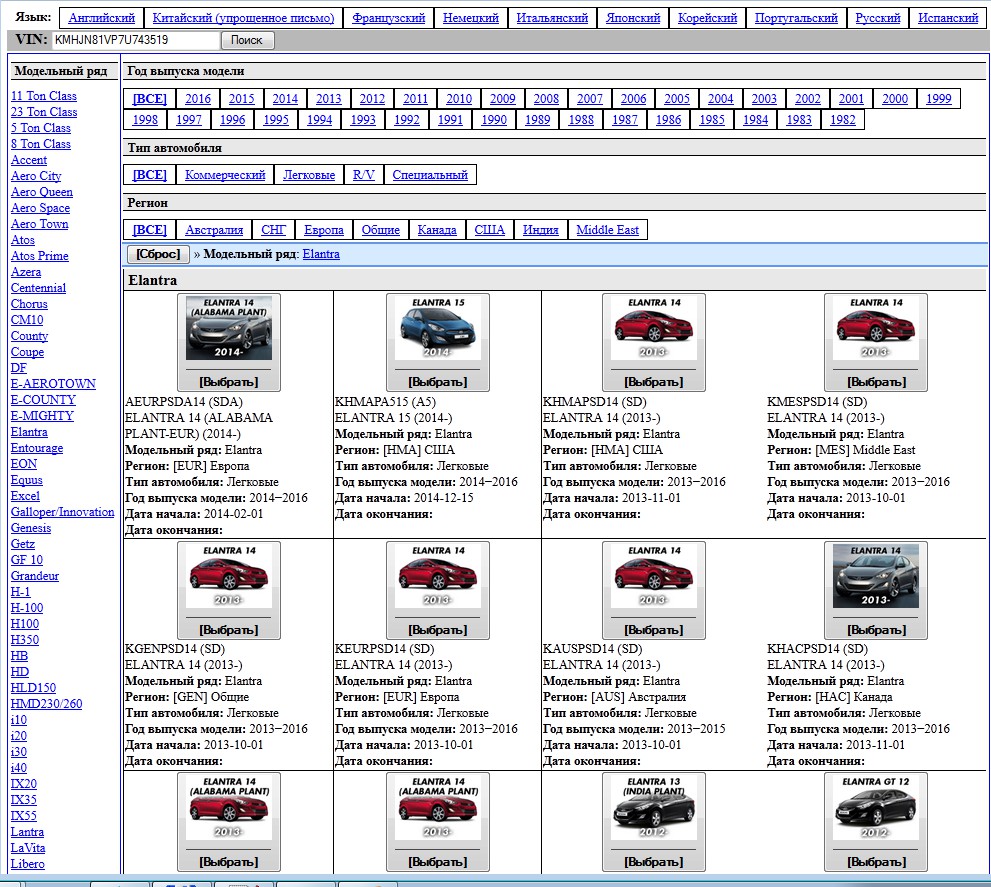Click the VIN input field
Screen dimensions: 991x887
[135, 40]
